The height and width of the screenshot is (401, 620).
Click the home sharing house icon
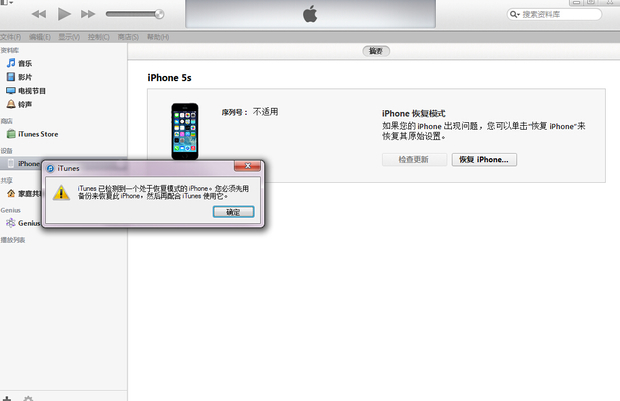[x=11, y=193]
